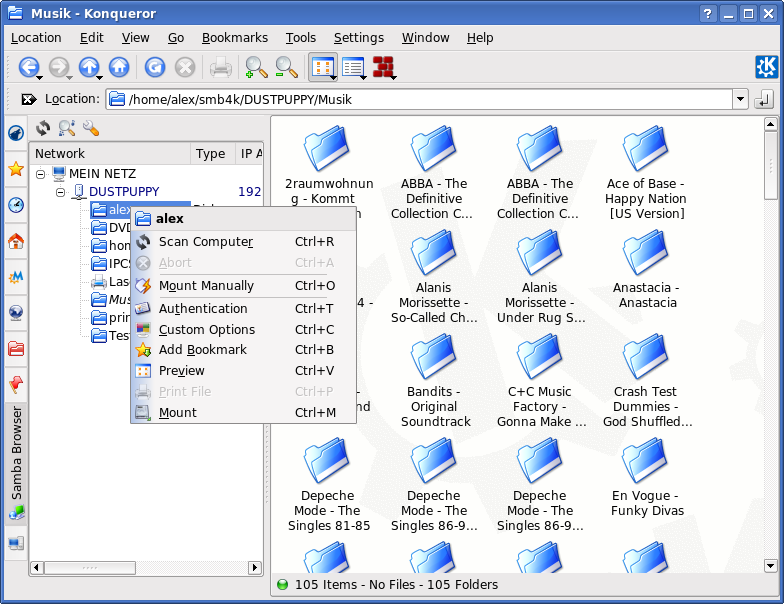Collapse the MEIN NETZ tree node
The image size is (784, 604).
click(41, 174)
